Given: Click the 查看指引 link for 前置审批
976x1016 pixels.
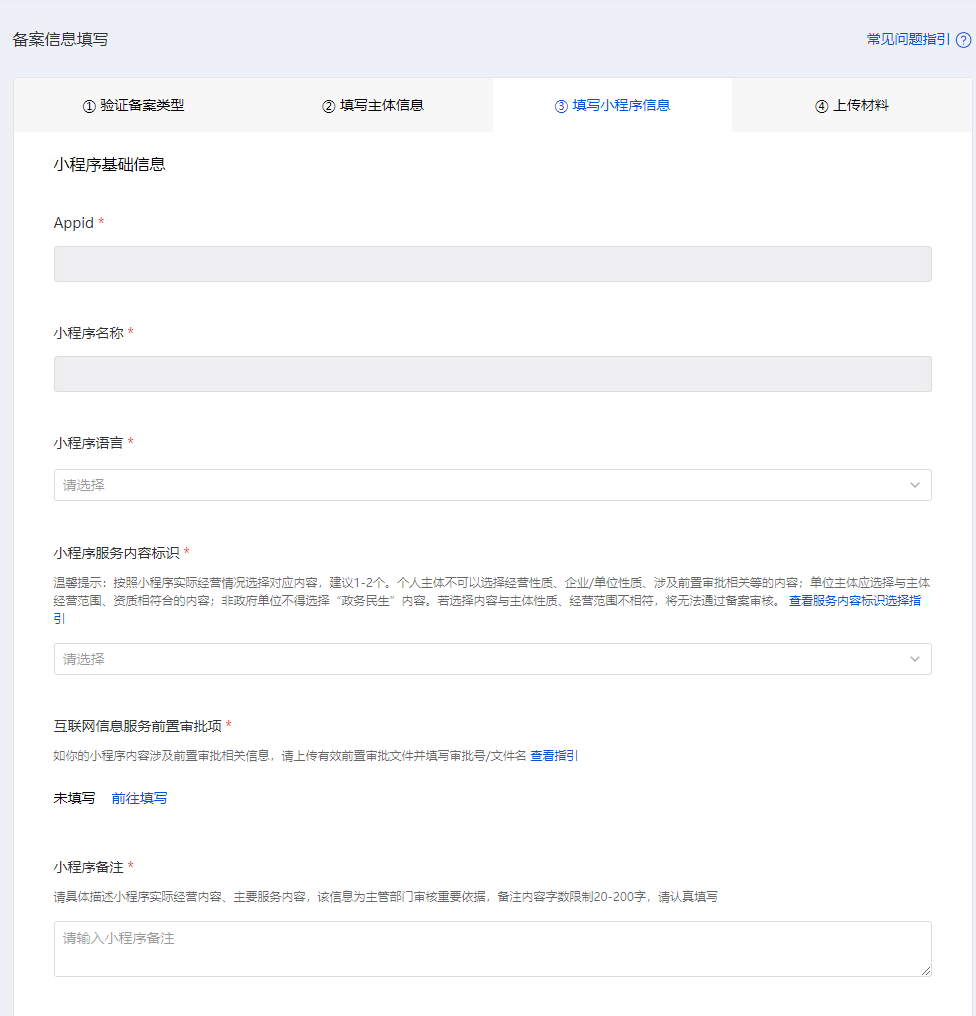Looking at the screenshot, I should pyautogui.click(x=554, y=756).
